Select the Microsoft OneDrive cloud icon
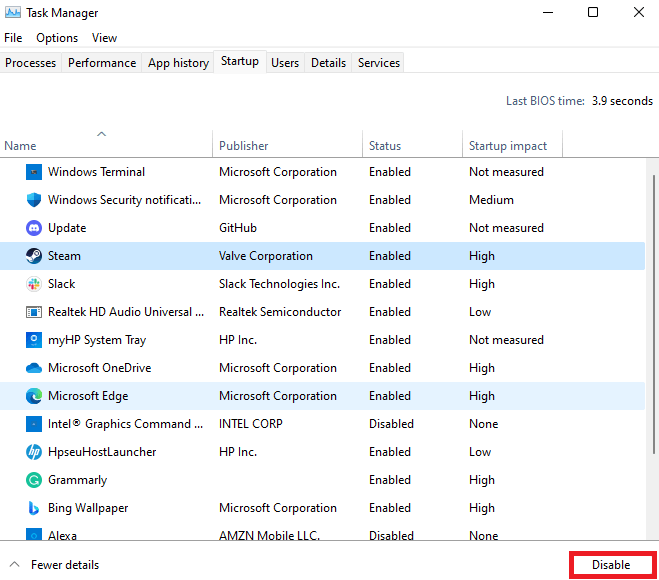The height and width of the screenshot is (580, 659). pyautogui.click(x=33, y=368)
